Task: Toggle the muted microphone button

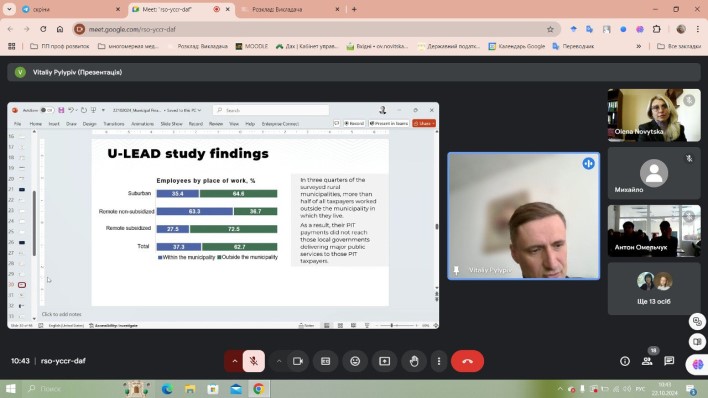Action: point(254,361)
